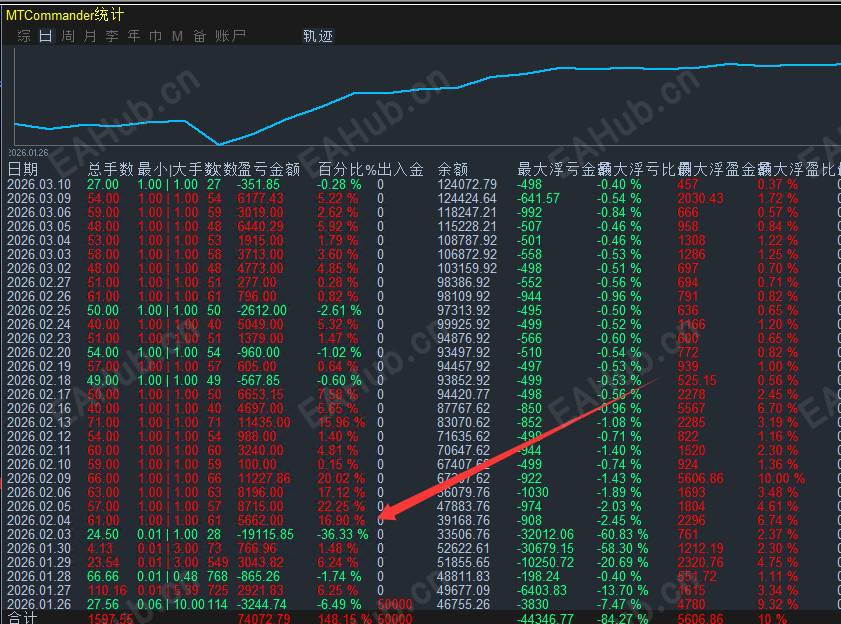Click the date cell 2026.03.05
Screen dimensions: 841x624
[39, 226]
